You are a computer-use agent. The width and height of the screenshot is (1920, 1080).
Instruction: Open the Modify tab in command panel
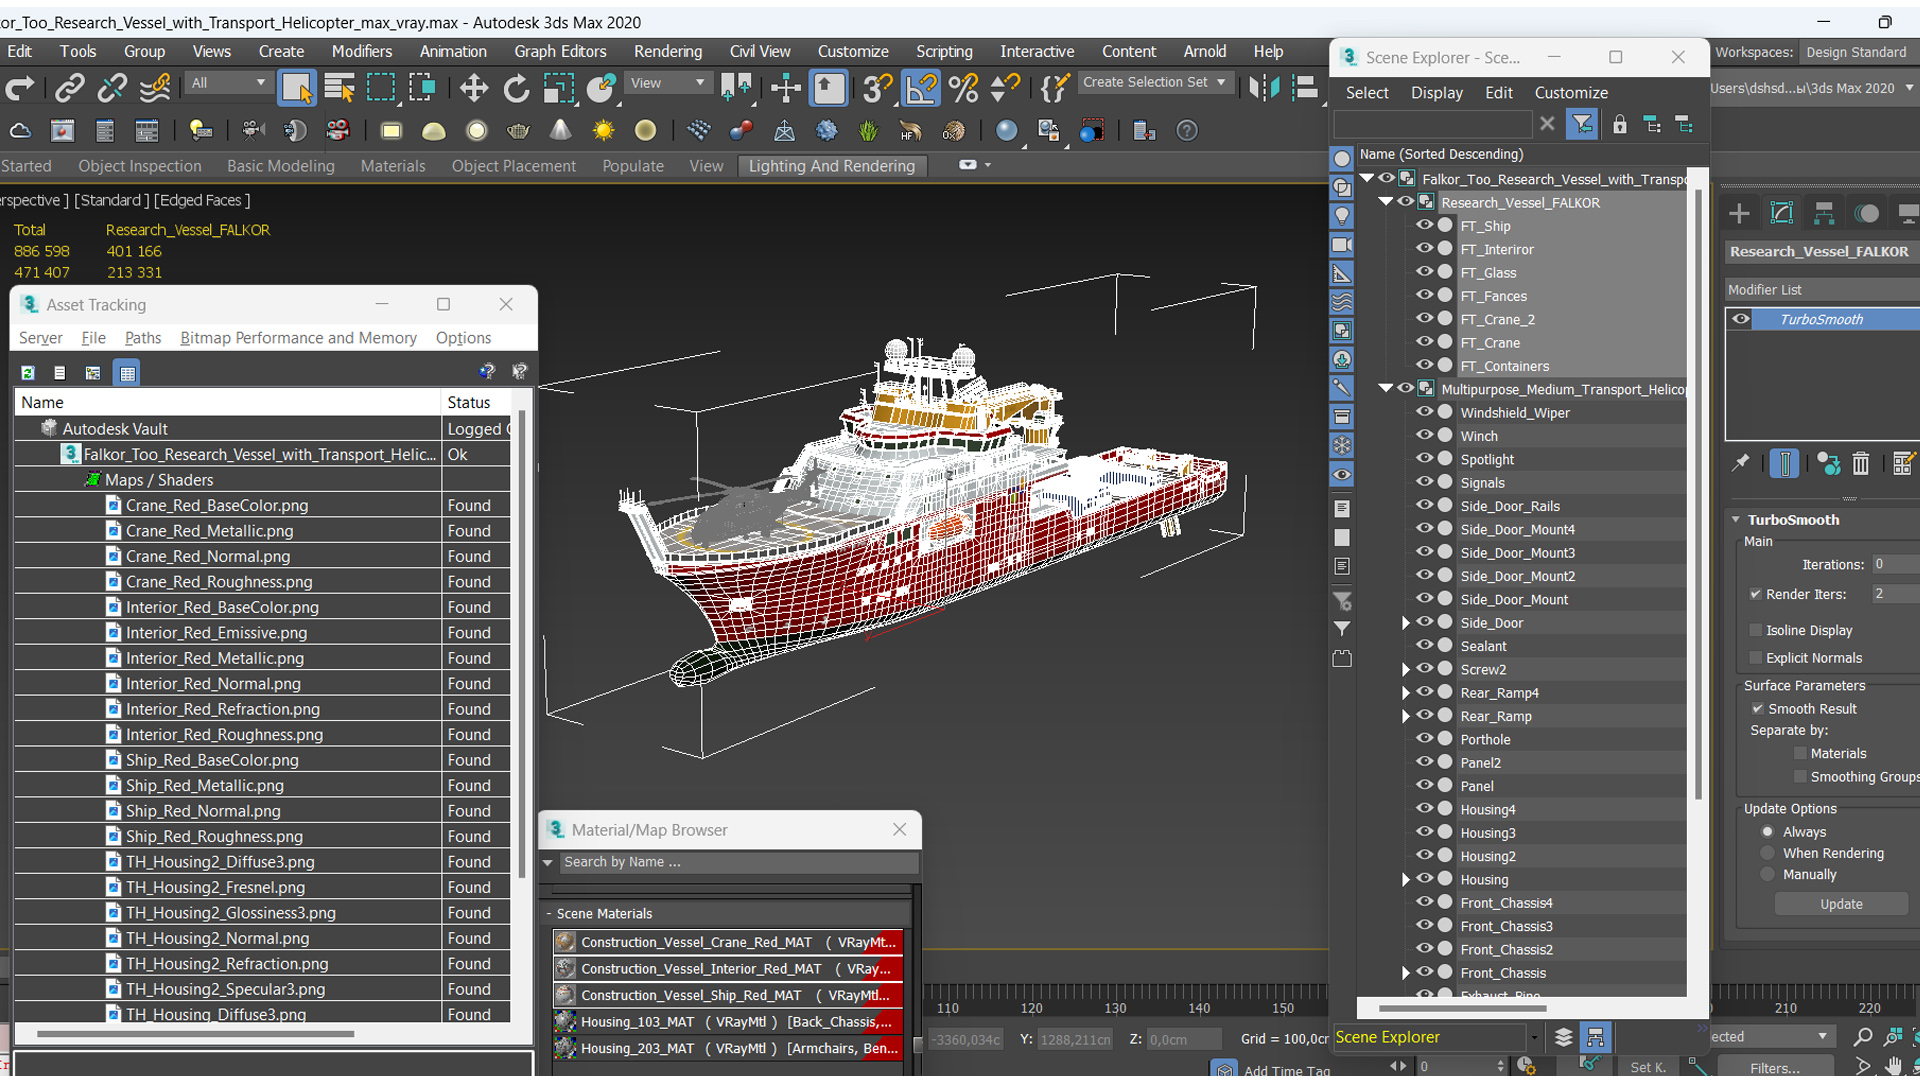[1782, 213]
